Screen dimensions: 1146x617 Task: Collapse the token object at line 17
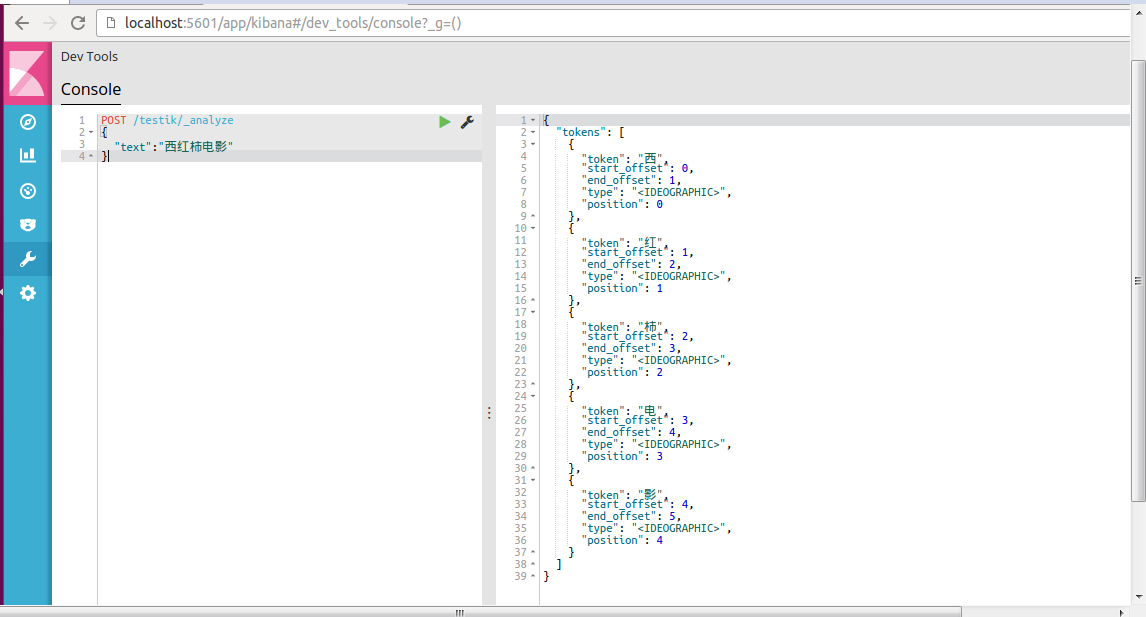[x=531, y=311]
